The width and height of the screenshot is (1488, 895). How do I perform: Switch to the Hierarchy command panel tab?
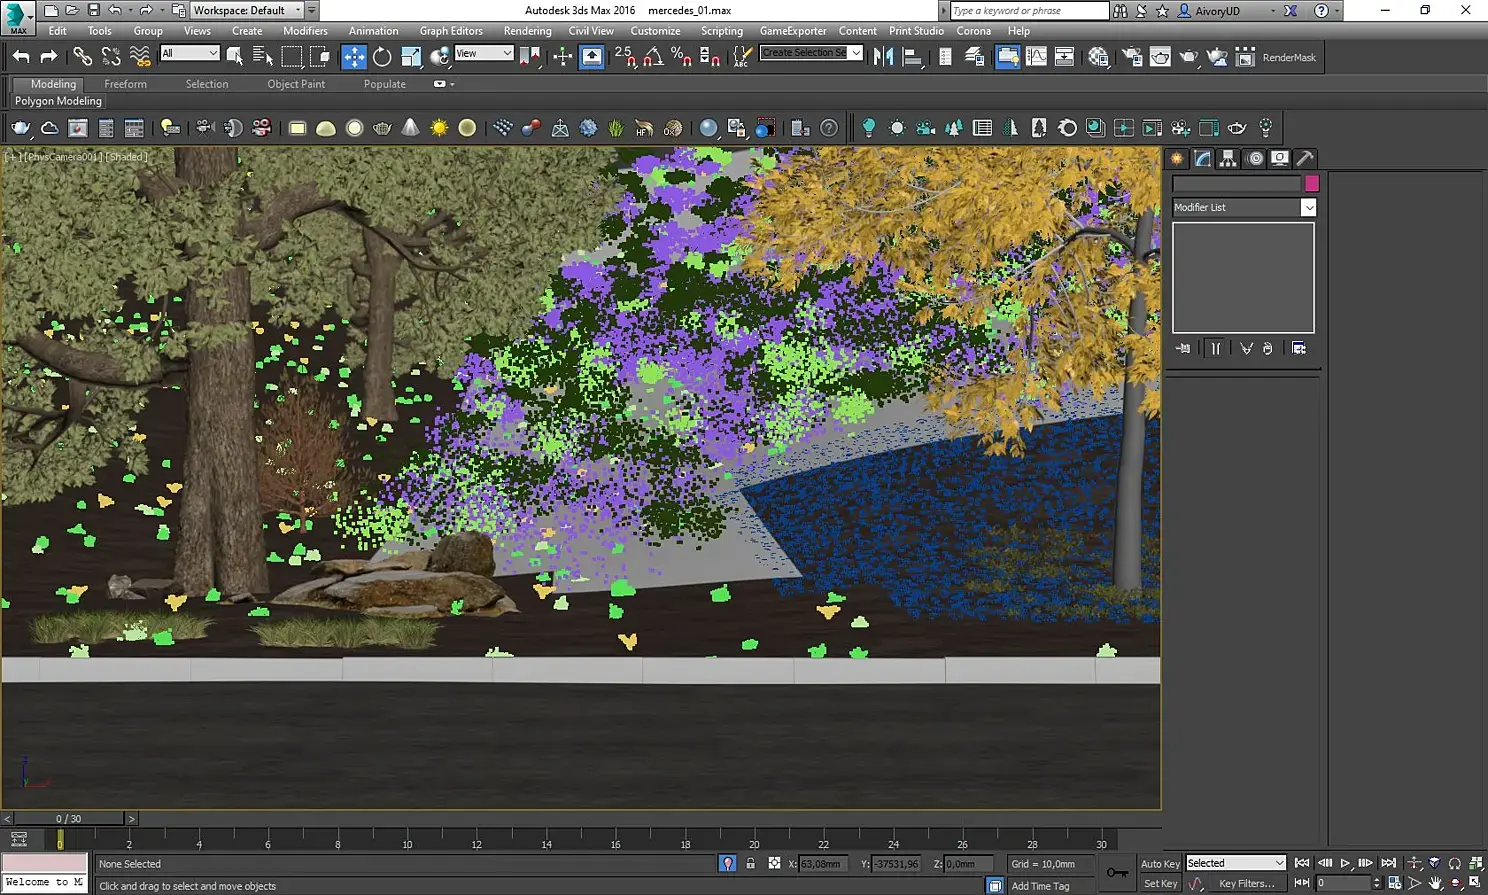click(1228, 159)
